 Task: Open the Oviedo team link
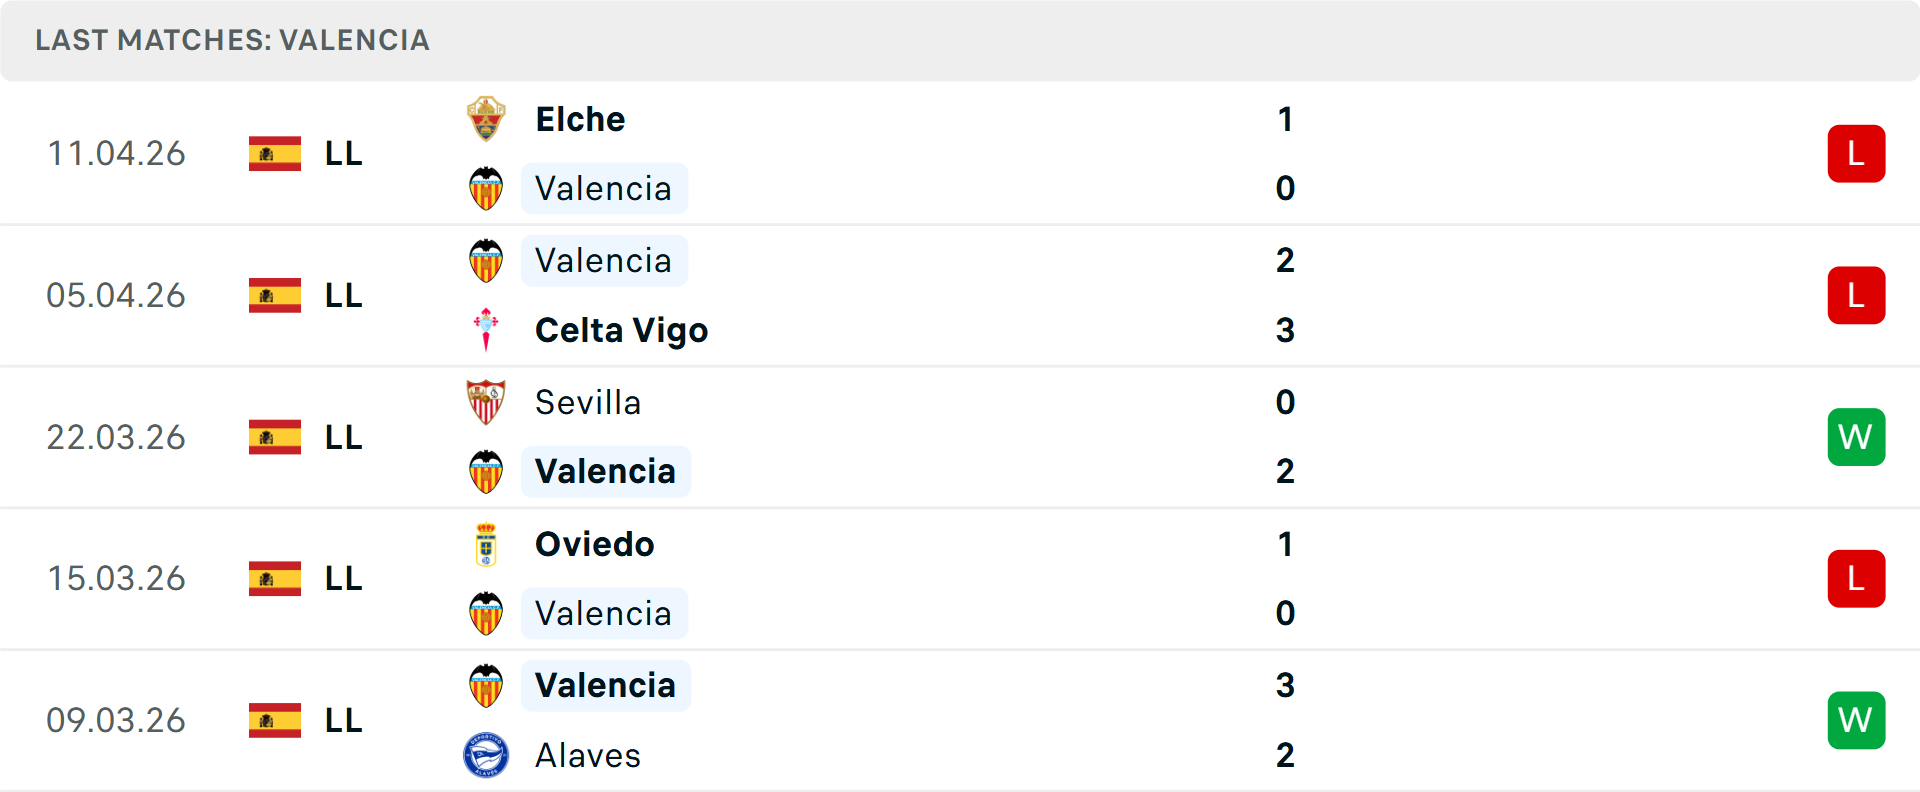click(x=594, y=544)
